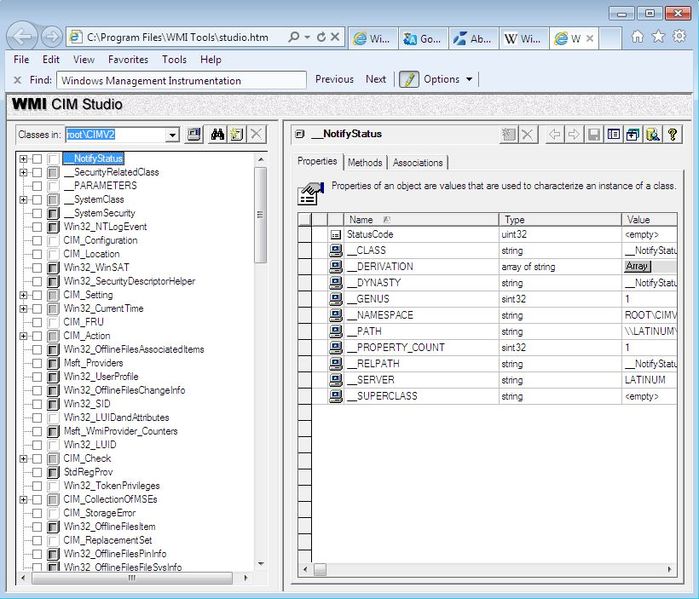Click the Previous find button
The width and height of the screenshot is (699, 599).
click(x=334, y=79)
